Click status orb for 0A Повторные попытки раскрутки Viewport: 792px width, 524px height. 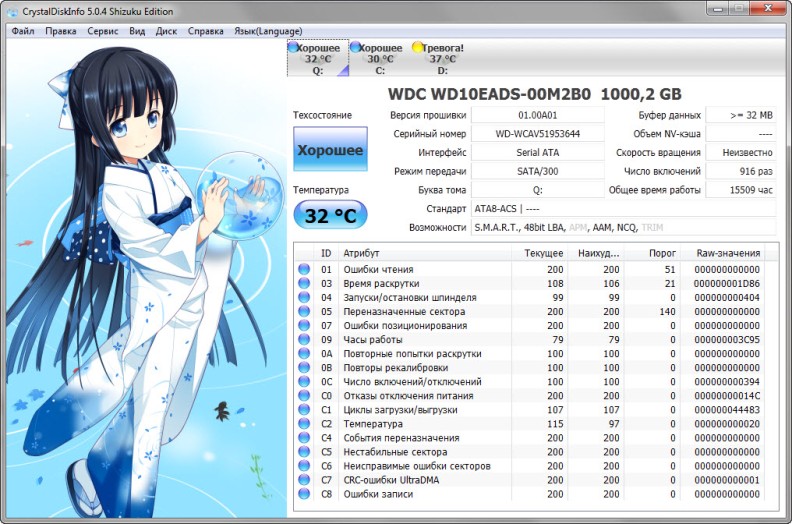point(304,354)
